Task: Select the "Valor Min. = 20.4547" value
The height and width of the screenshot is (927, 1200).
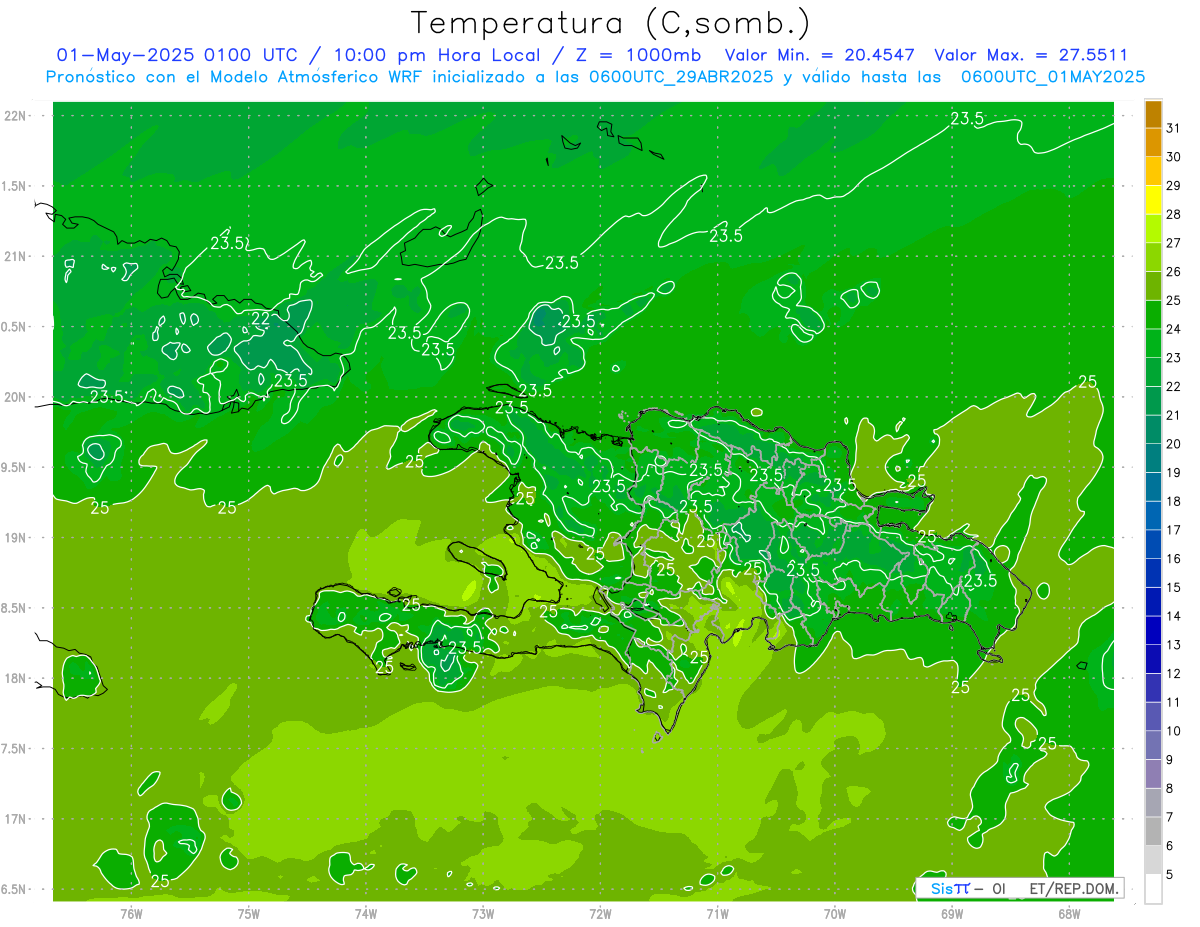Action: 820,55
